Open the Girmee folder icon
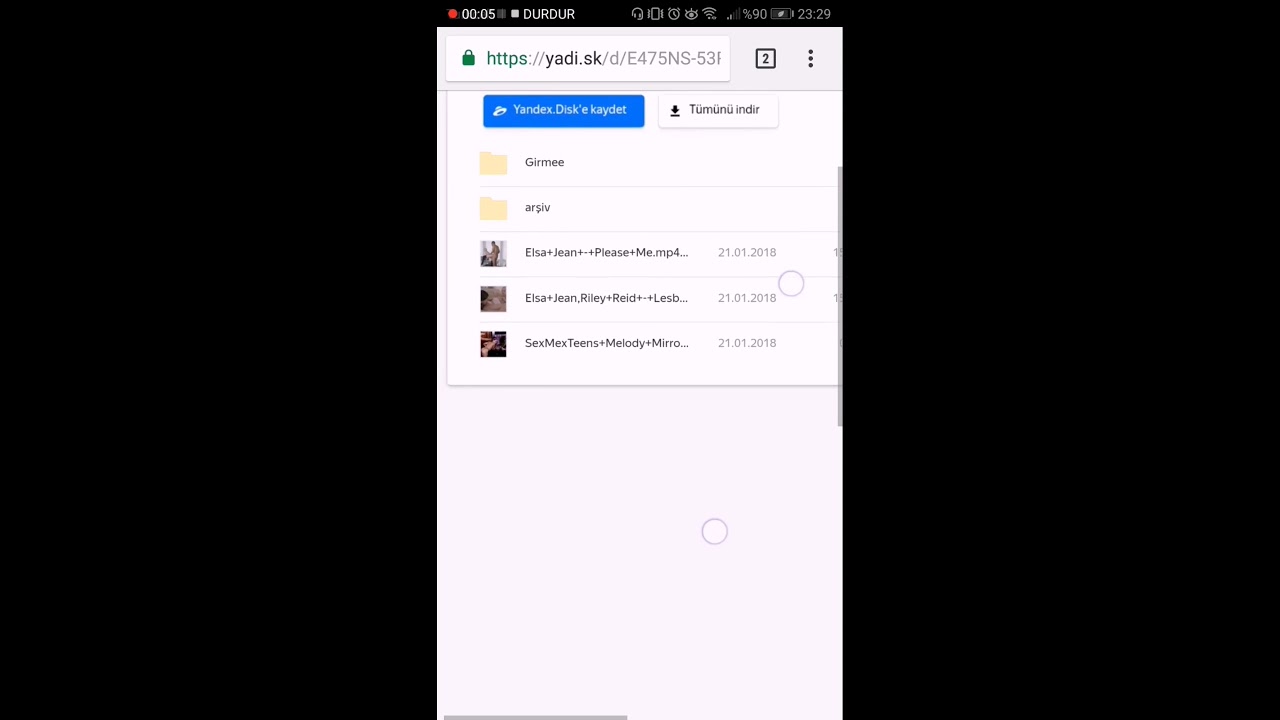 pos(493,163)
